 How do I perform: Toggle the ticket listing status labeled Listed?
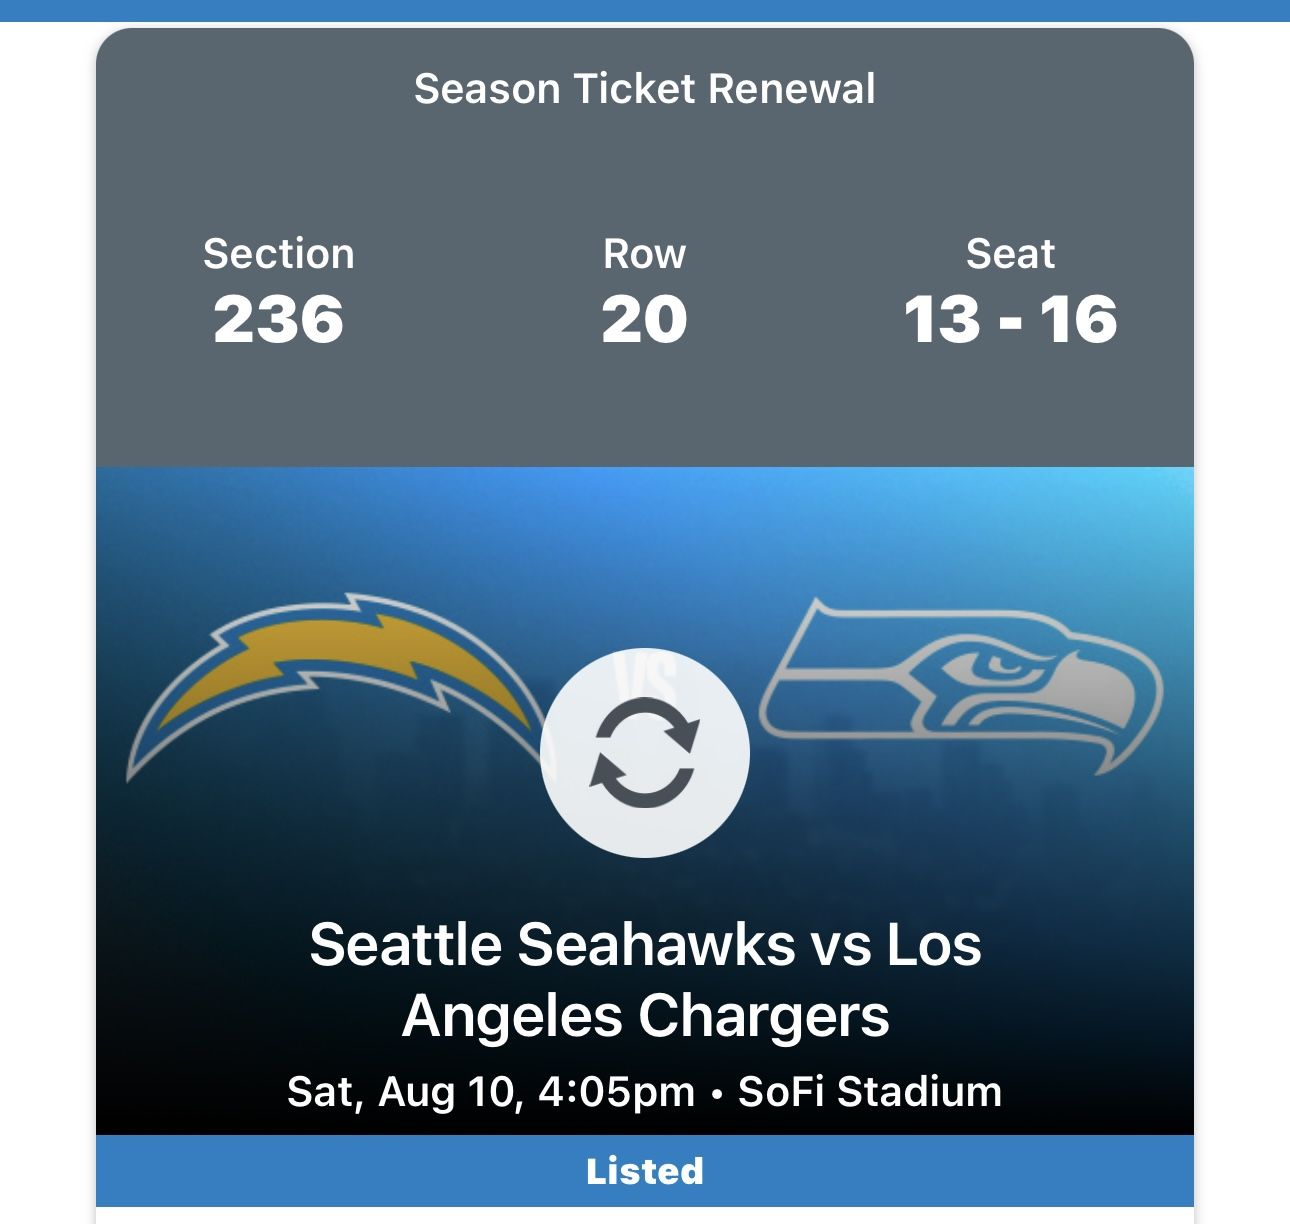[x=645, y=1169]
